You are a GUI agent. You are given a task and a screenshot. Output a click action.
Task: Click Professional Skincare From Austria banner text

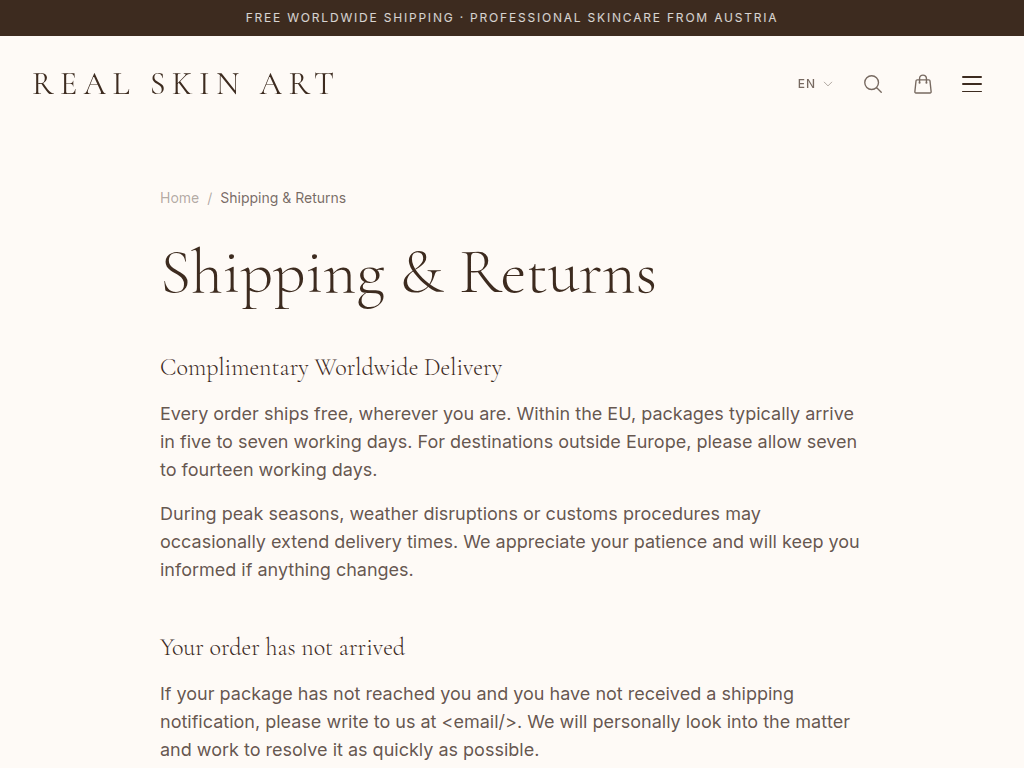(623, 18)
